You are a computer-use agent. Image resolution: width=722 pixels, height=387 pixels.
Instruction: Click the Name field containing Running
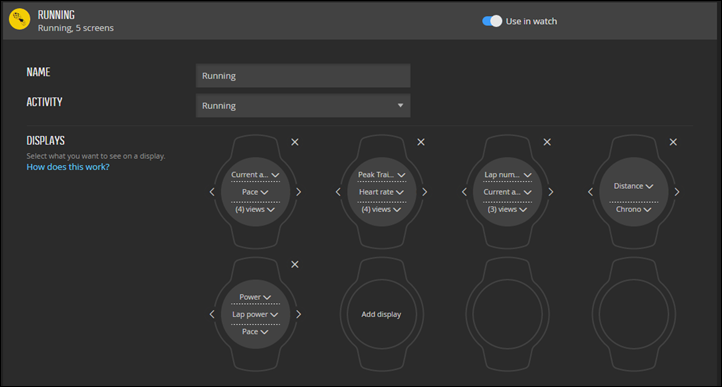(x=303, y=76)
